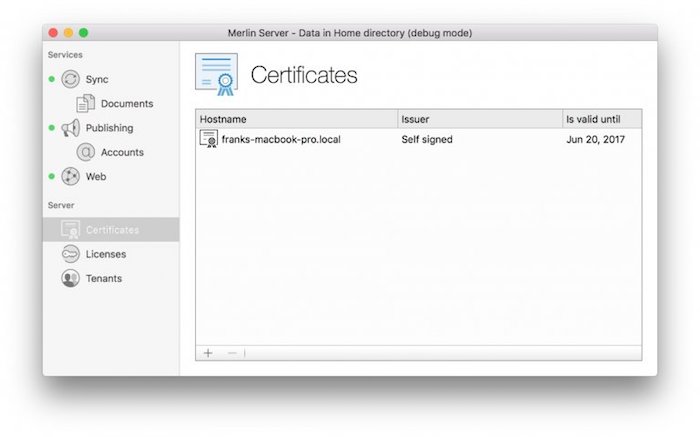Click the Tenants people icon

pos(71,278)
